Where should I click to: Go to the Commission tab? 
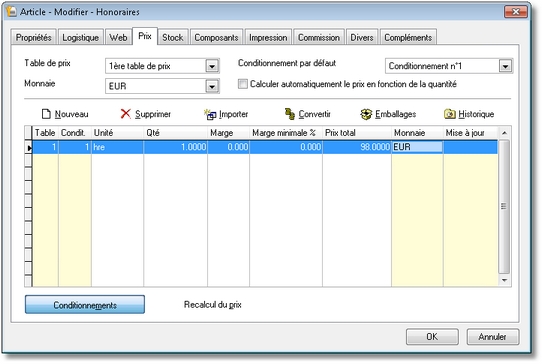tap(319, 37)
